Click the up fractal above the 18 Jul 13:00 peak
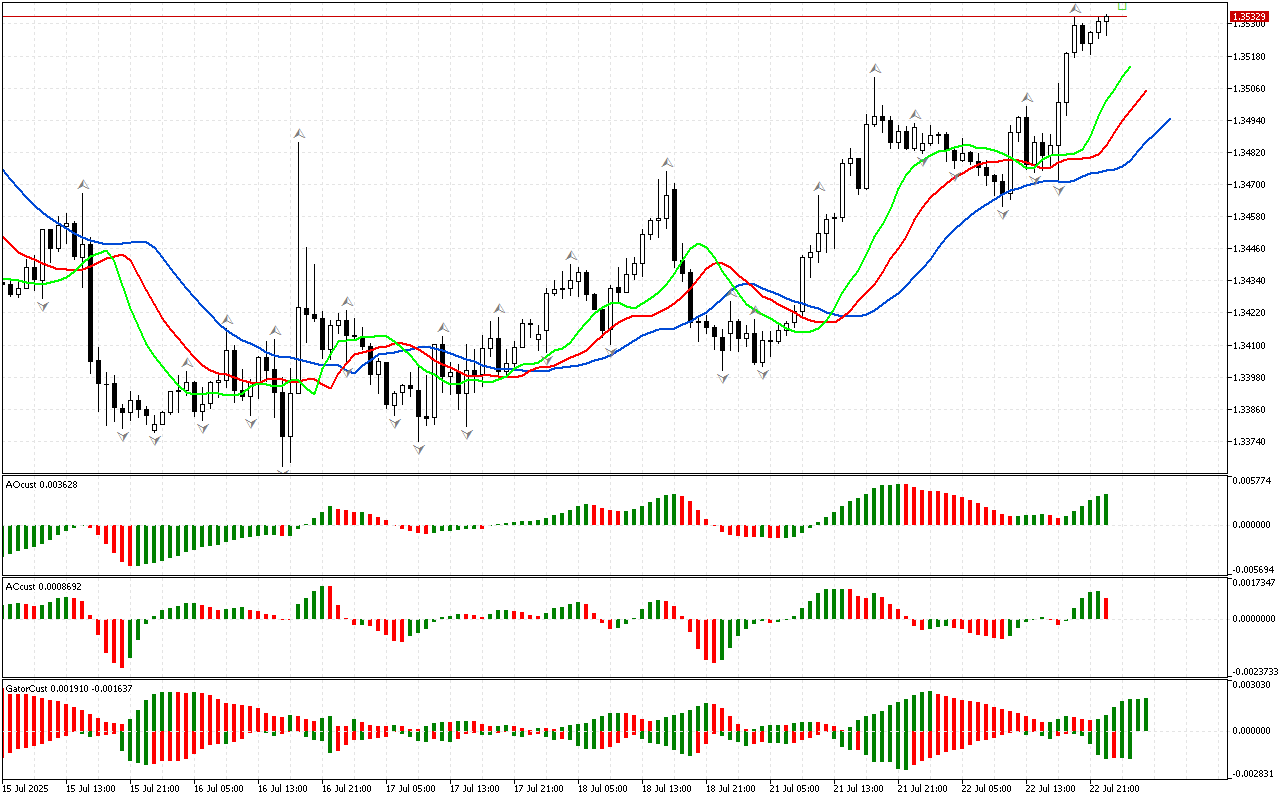The image size is (1280, 800). coord(666,161)
